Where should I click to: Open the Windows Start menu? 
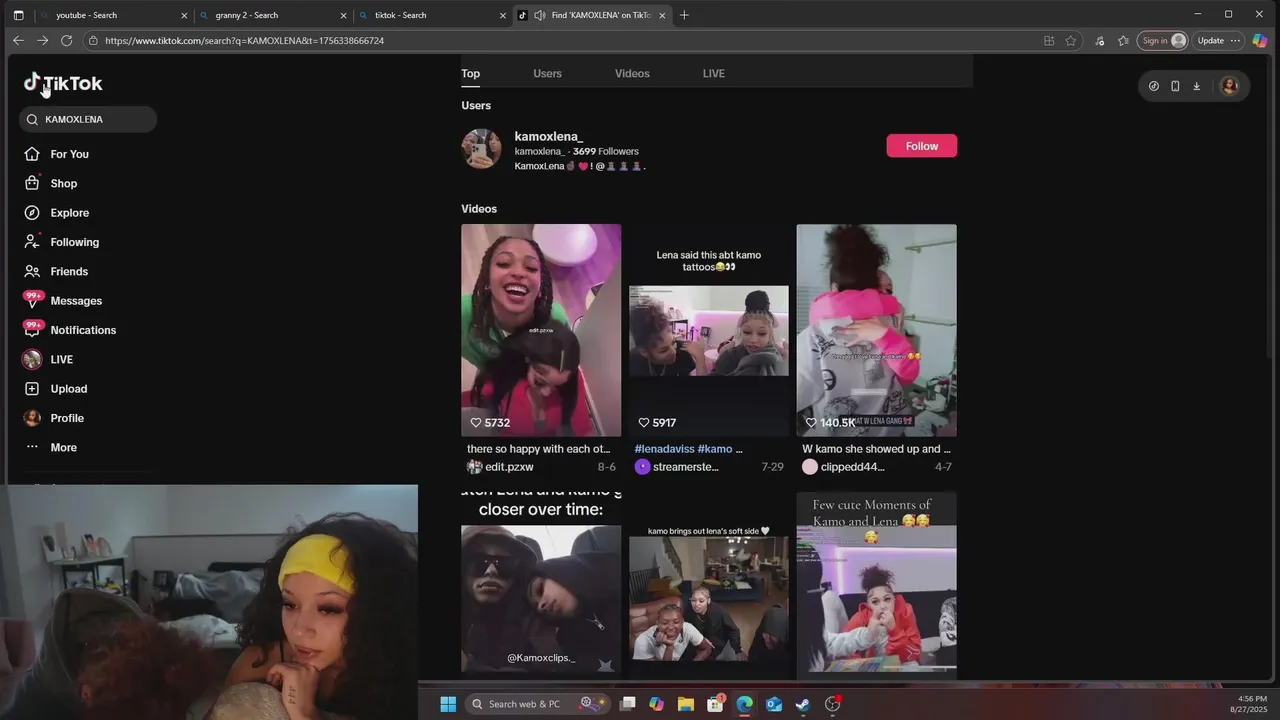448,704
